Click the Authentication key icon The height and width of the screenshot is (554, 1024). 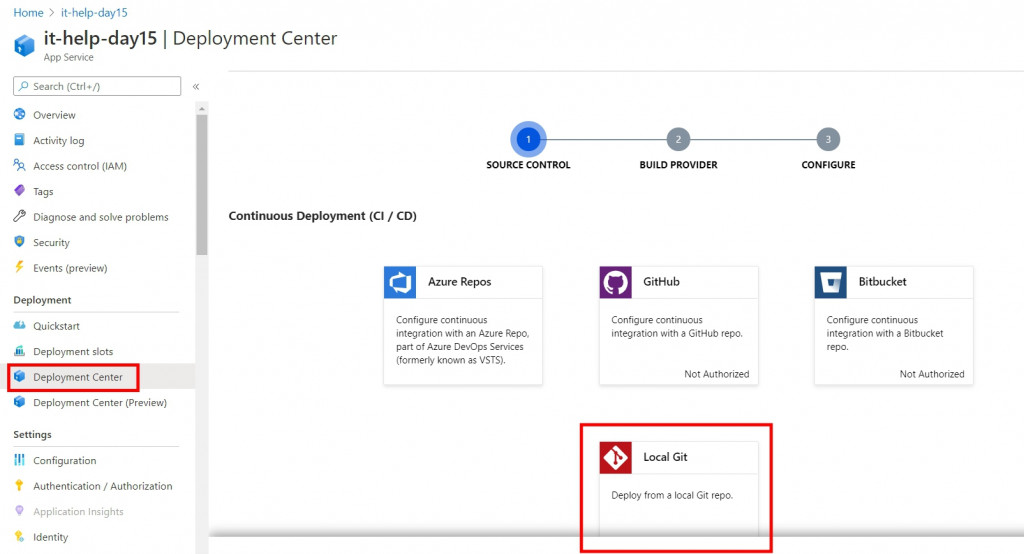[x=20, y=485]
